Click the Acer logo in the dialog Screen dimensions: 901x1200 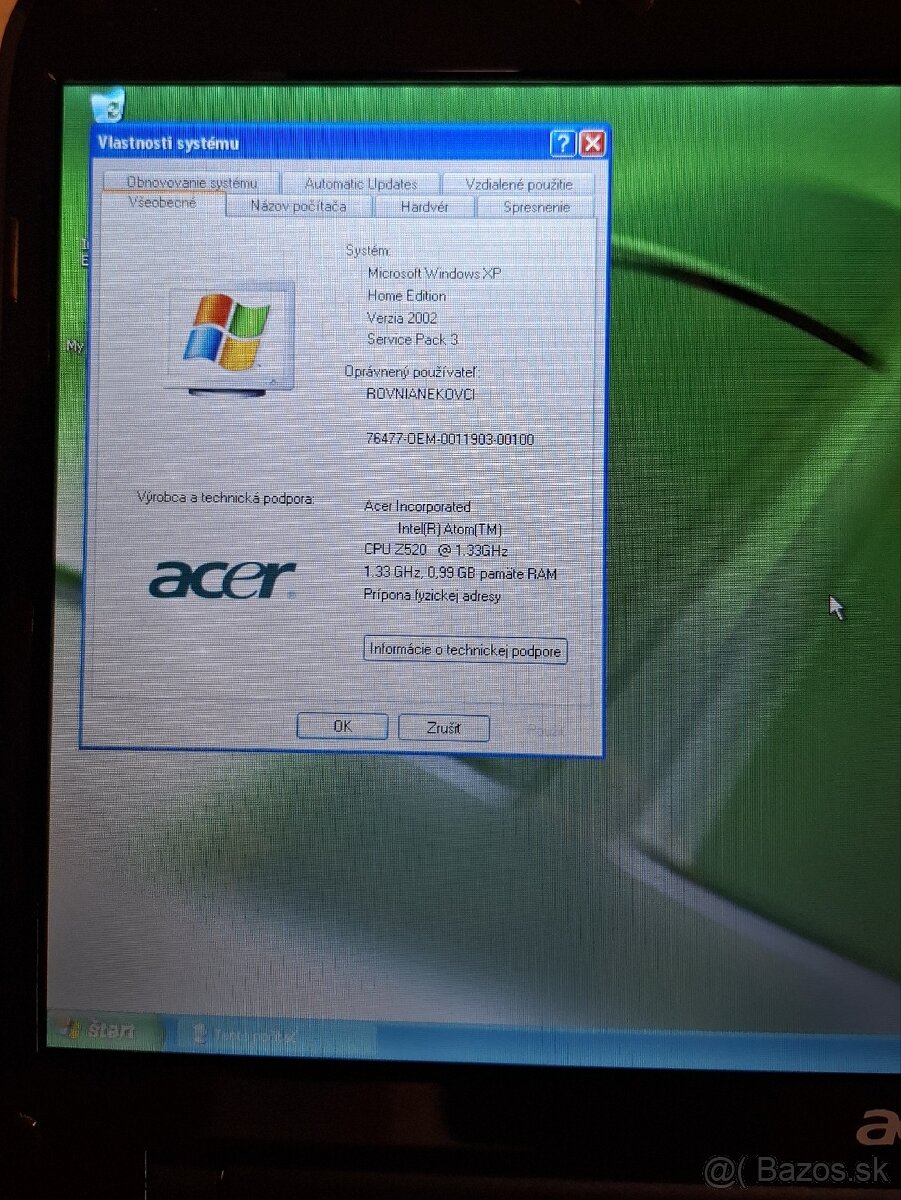222,578
